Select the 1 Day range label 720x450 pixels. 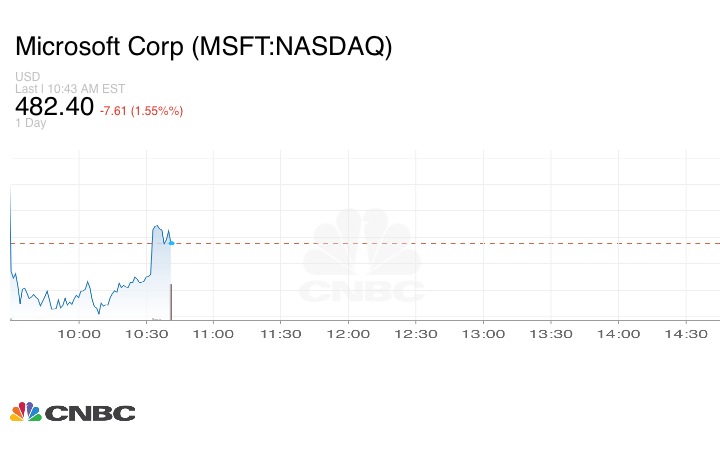tap(31, 124)
